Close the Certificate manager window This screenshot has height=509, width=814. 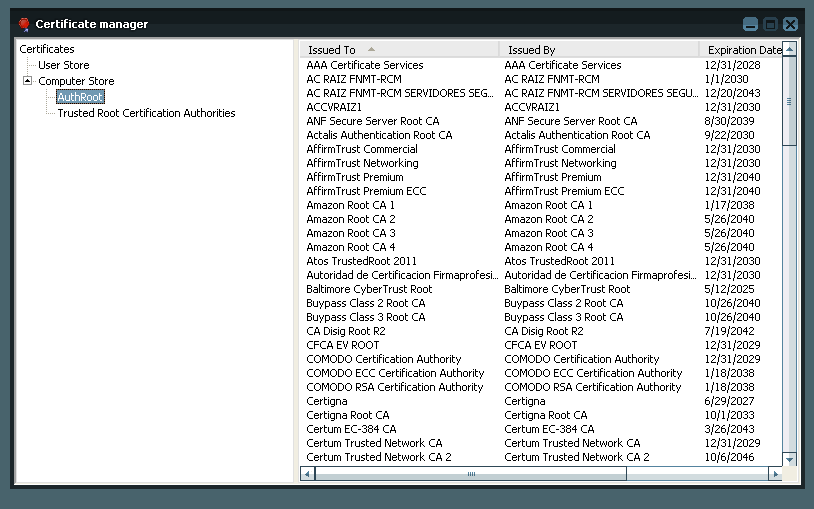point(790,24)
